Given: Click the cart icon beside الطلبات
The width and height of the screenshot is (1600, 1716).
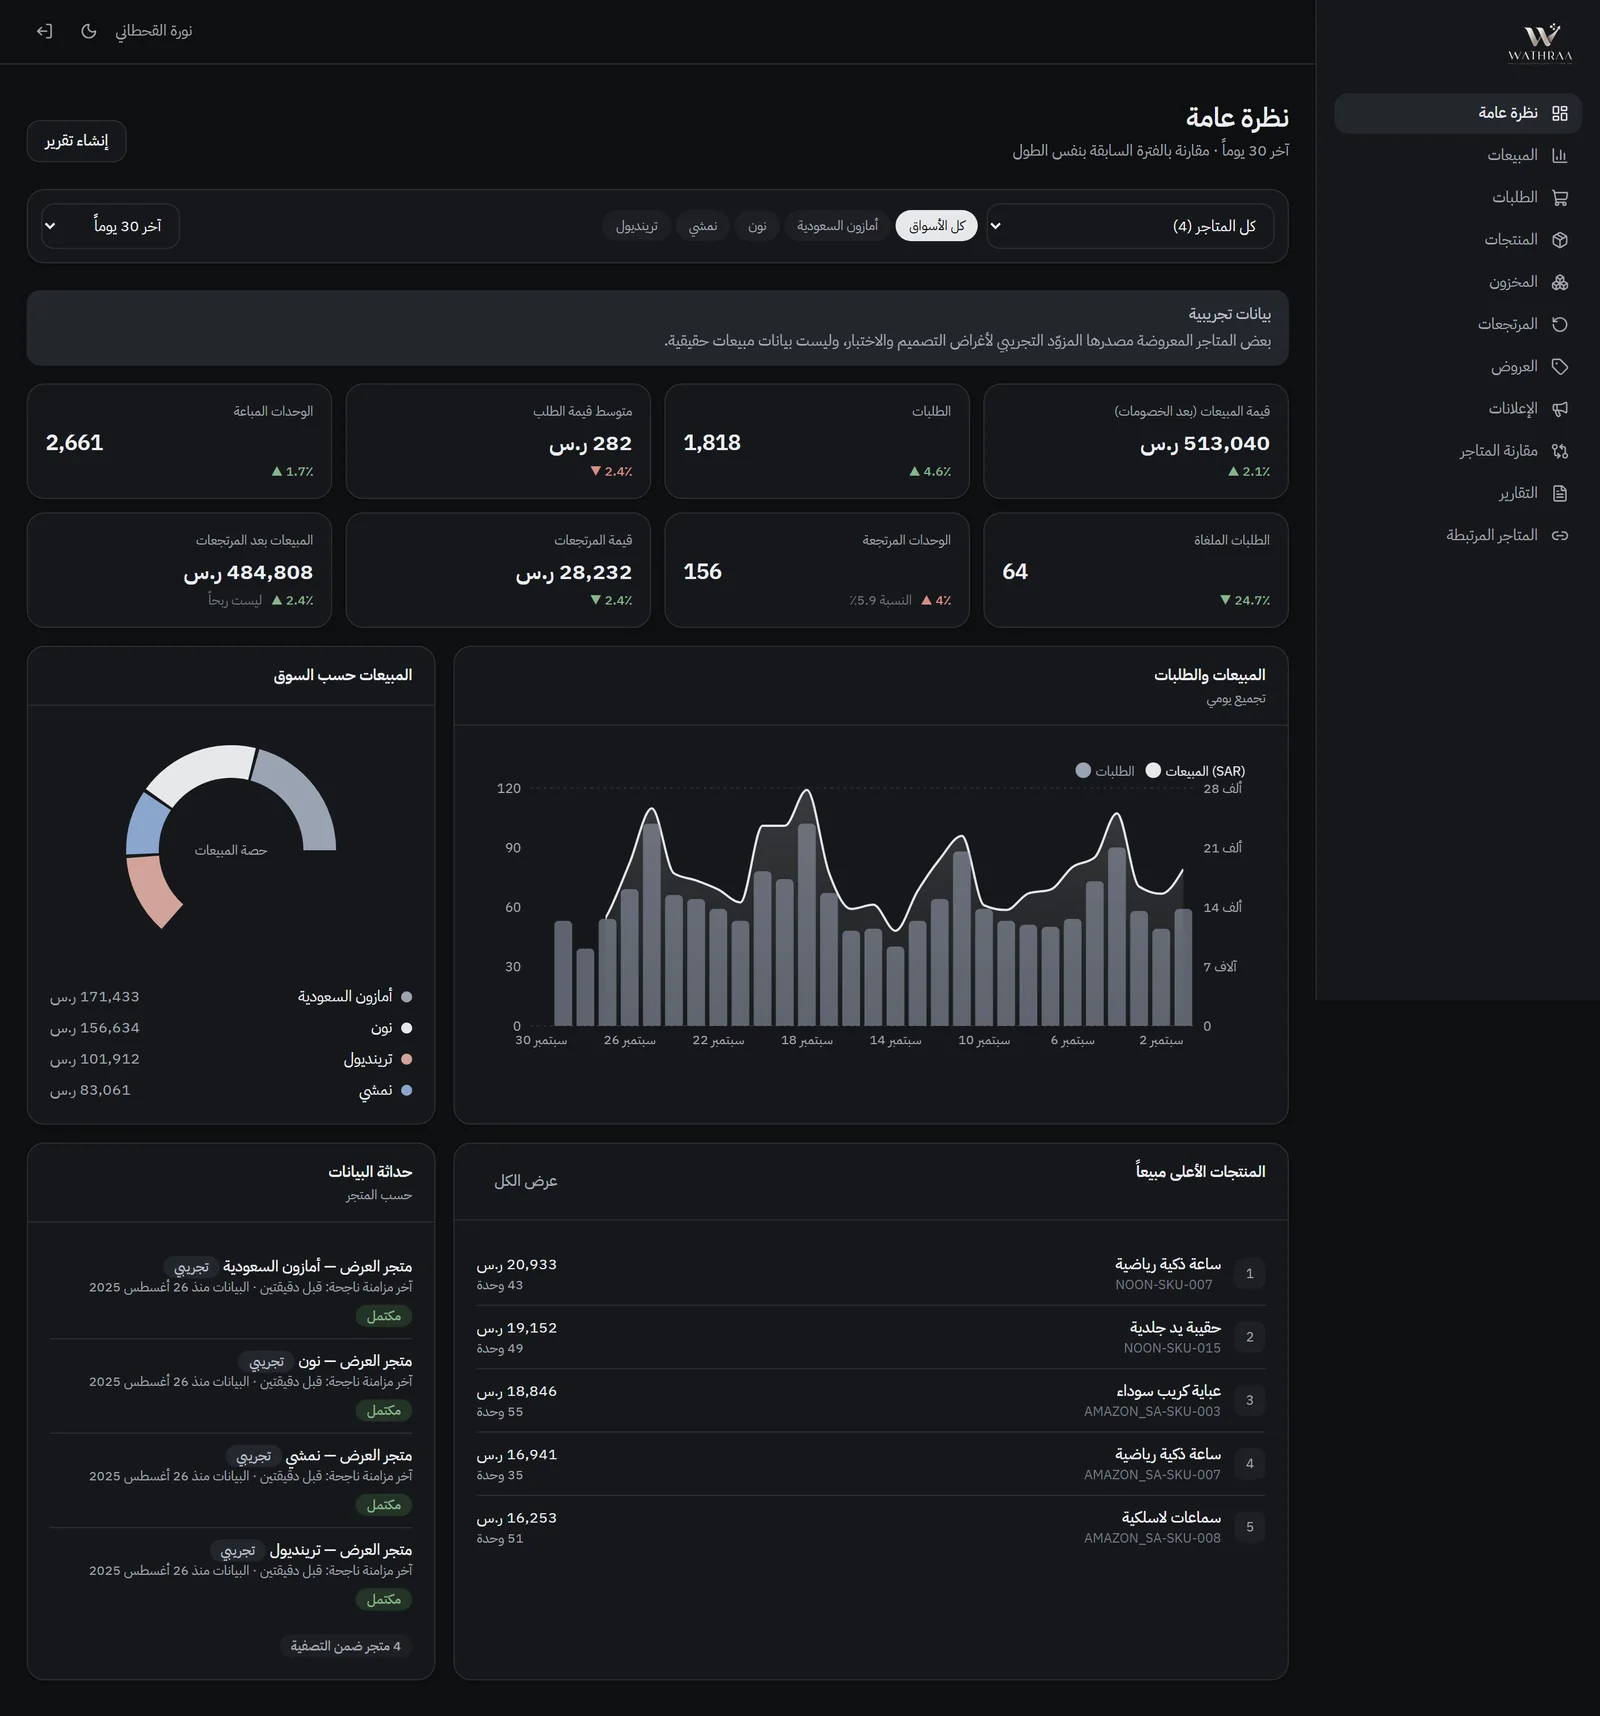Looking at the screenshot, I should (1559, 198).
